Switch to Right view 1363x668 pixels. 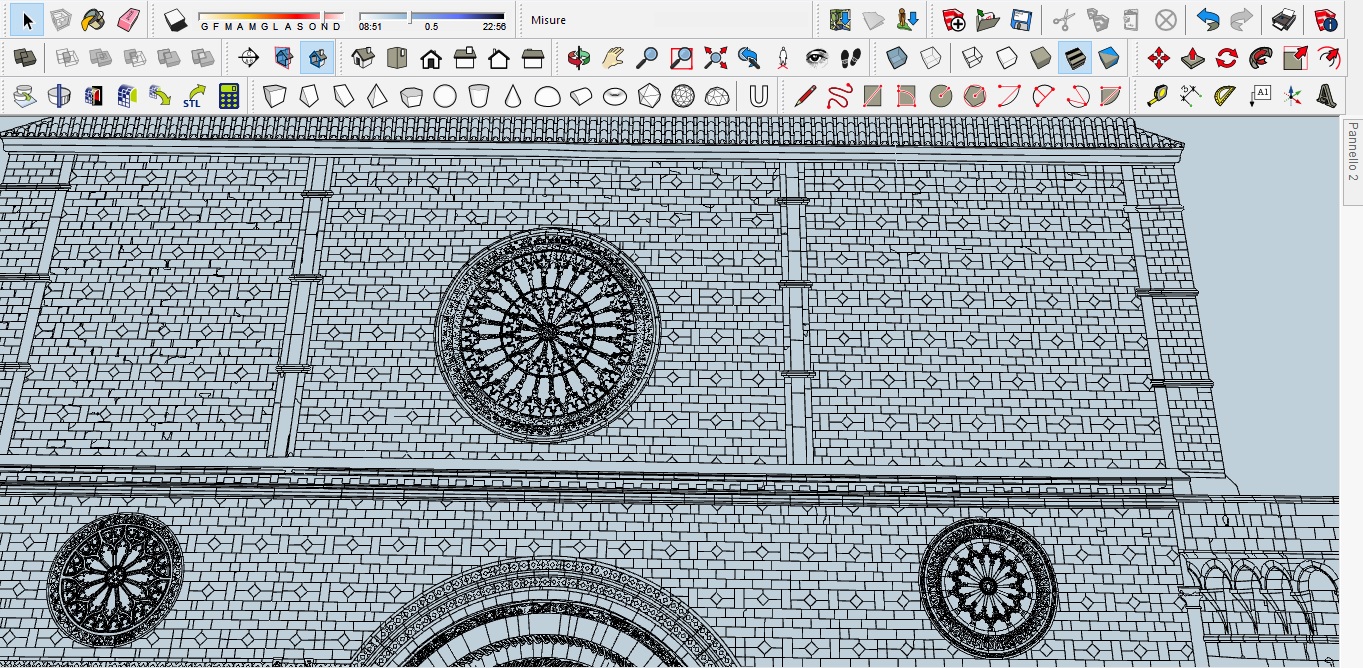[466, 58]
